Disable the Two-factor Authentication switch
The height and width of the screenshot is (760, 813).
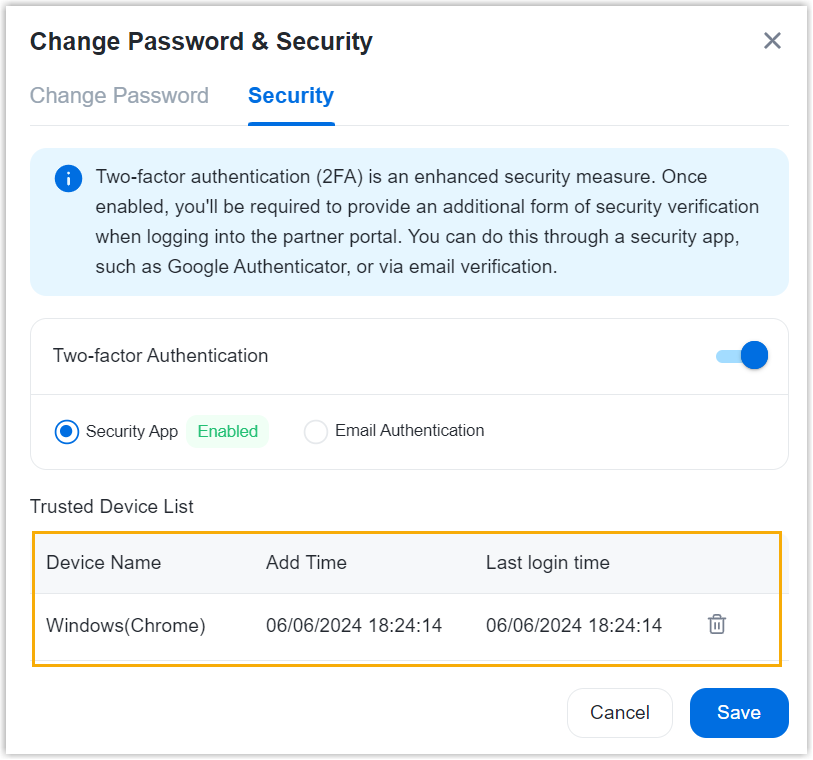743,355
